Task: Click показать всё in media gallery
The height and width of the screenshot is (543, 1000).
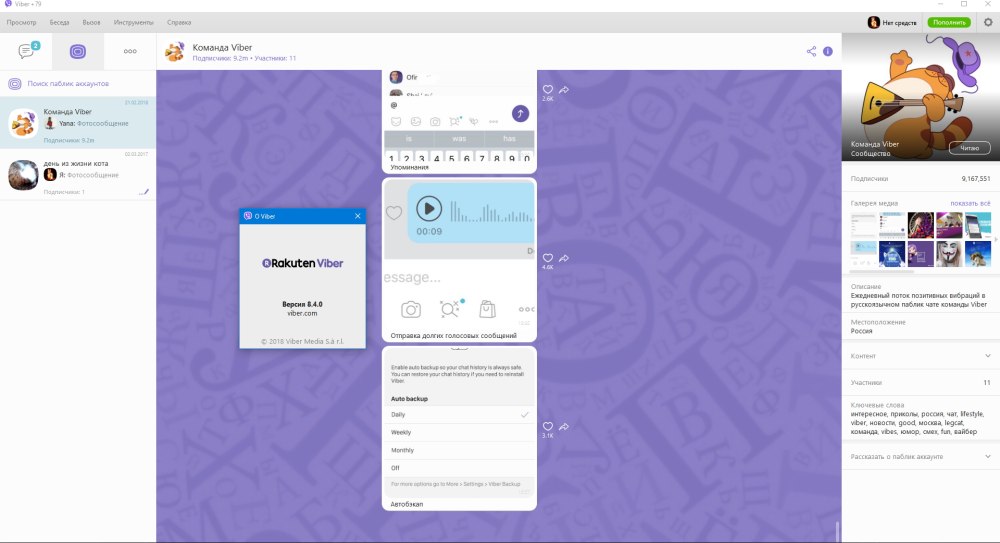Action: (x=970, y=203)
